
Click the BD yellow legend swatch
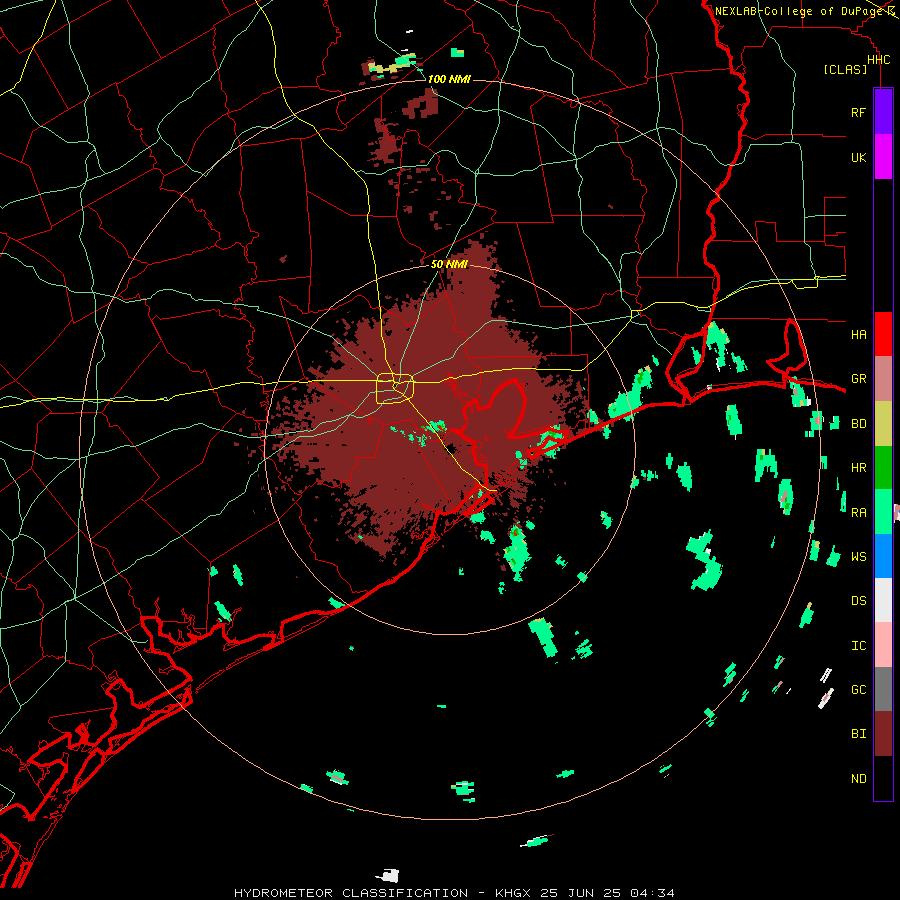[x=883, y=424]
